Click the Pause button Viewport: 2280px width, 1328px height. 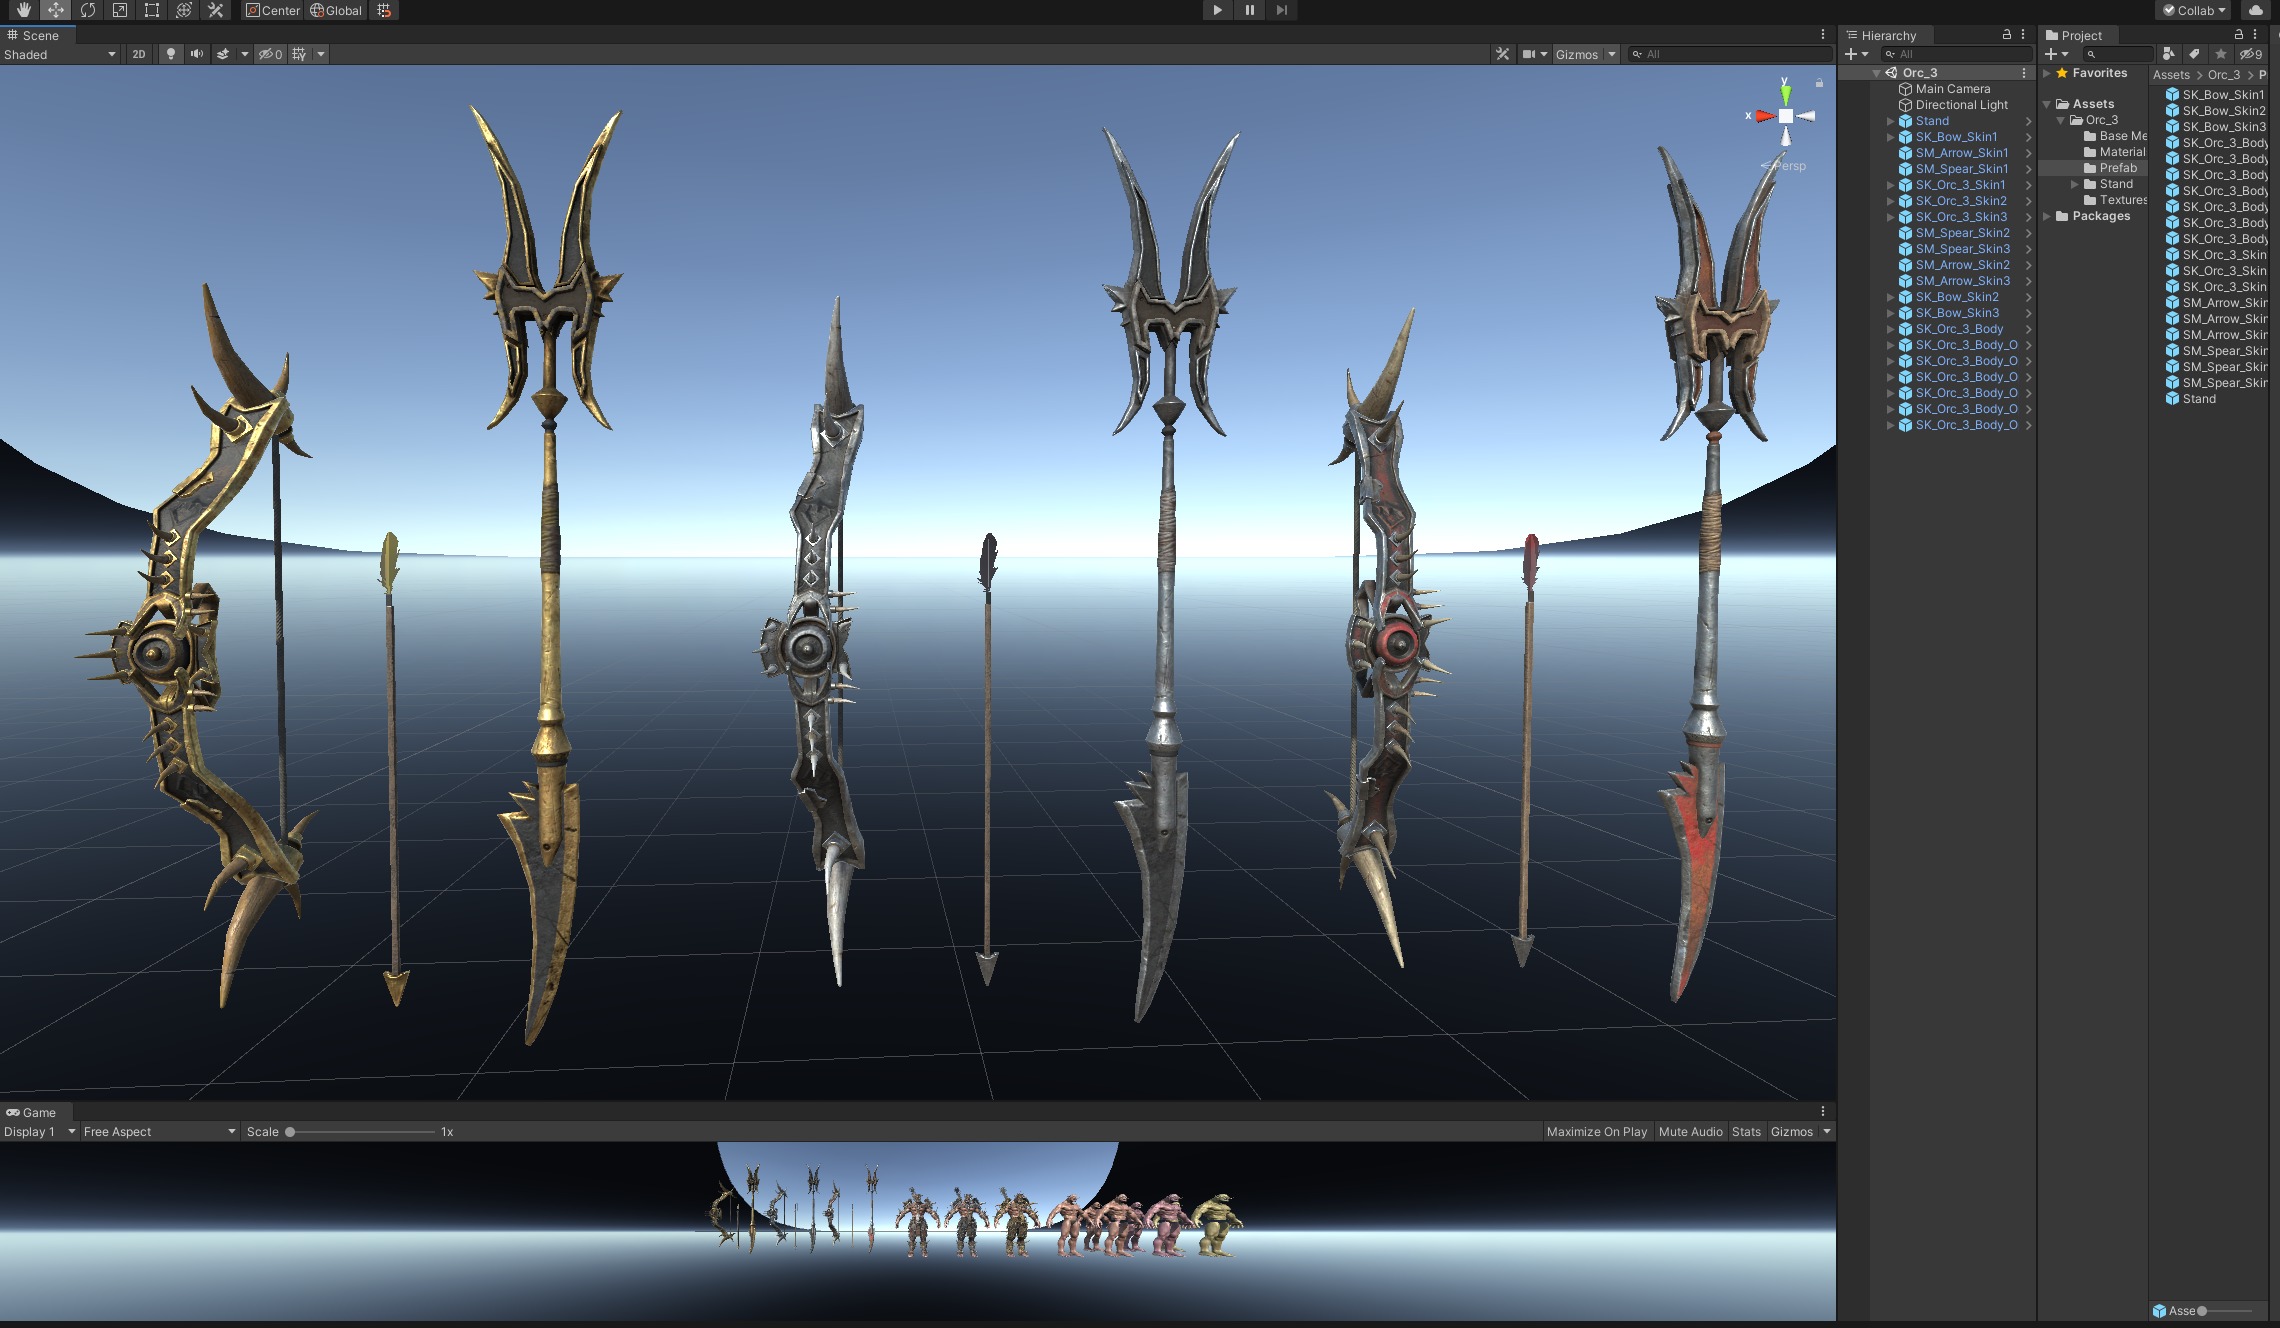1249,10
